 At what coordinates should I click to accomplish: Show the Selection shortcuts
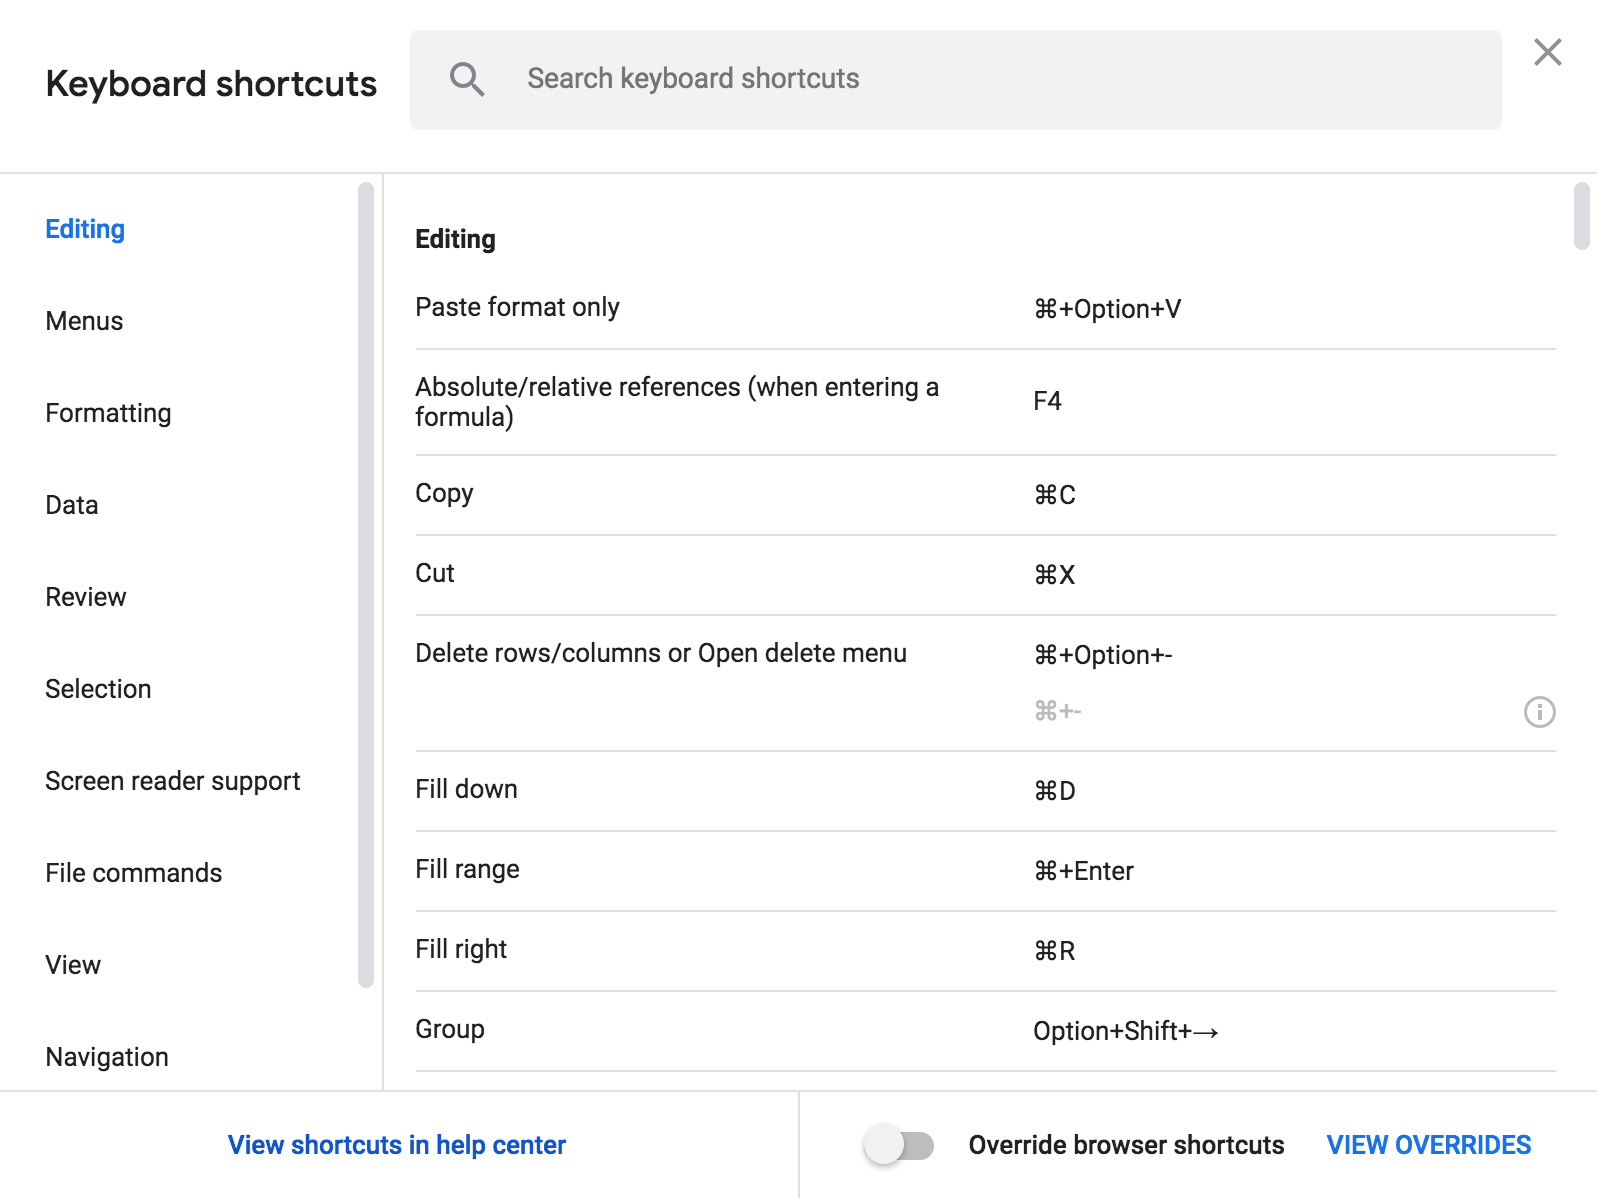[x=98, y=689]
